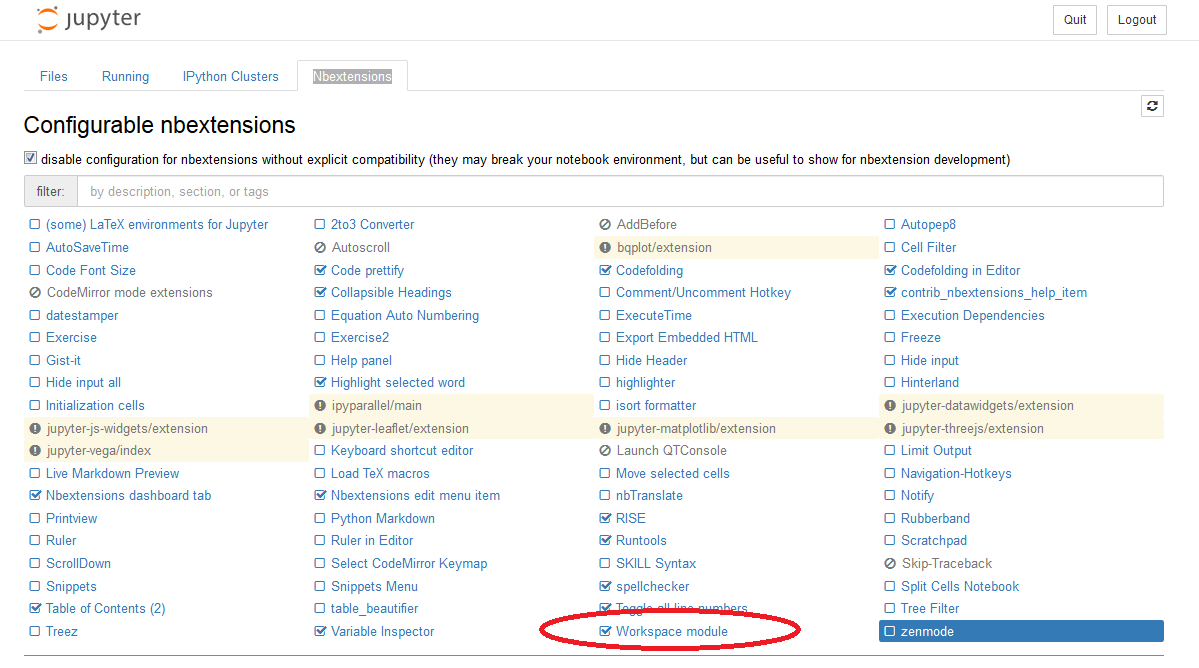Open the Tree Filter extension link

pos(930,609)
